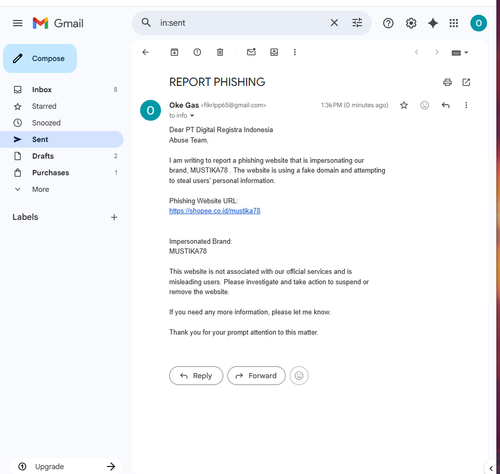
Task: Open input tools keyboard dropdown
Action: pyautogui.click(x=460, y=53)
